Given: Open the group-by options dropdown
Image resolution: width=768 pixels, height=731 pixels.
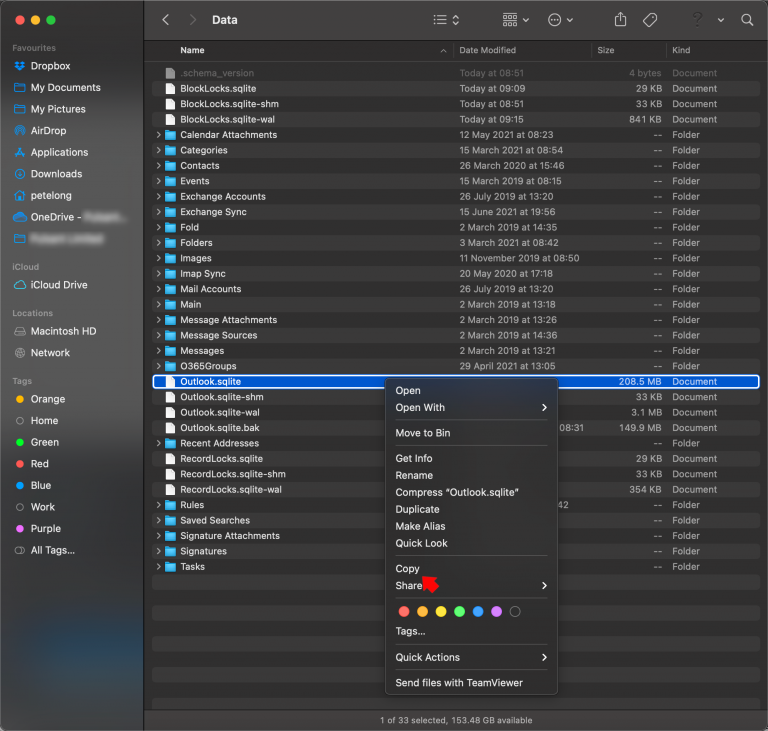Looking at the screenshot, I should [x=516, y=20].
